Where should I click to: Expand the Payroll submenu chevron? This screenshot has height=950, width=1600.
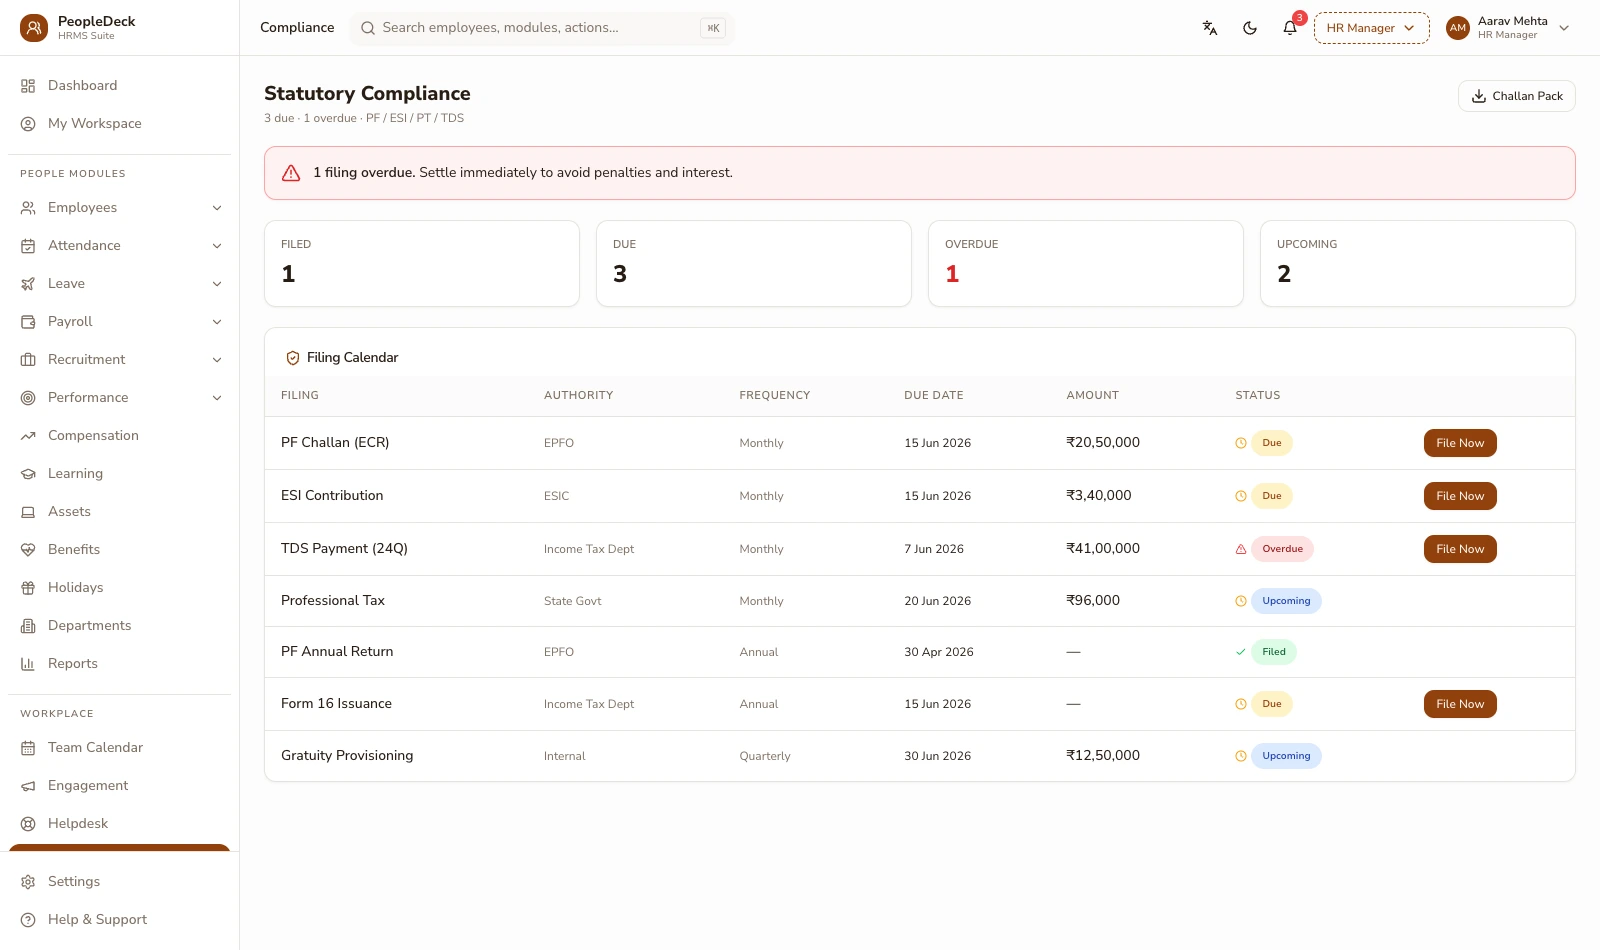[217, 322]
